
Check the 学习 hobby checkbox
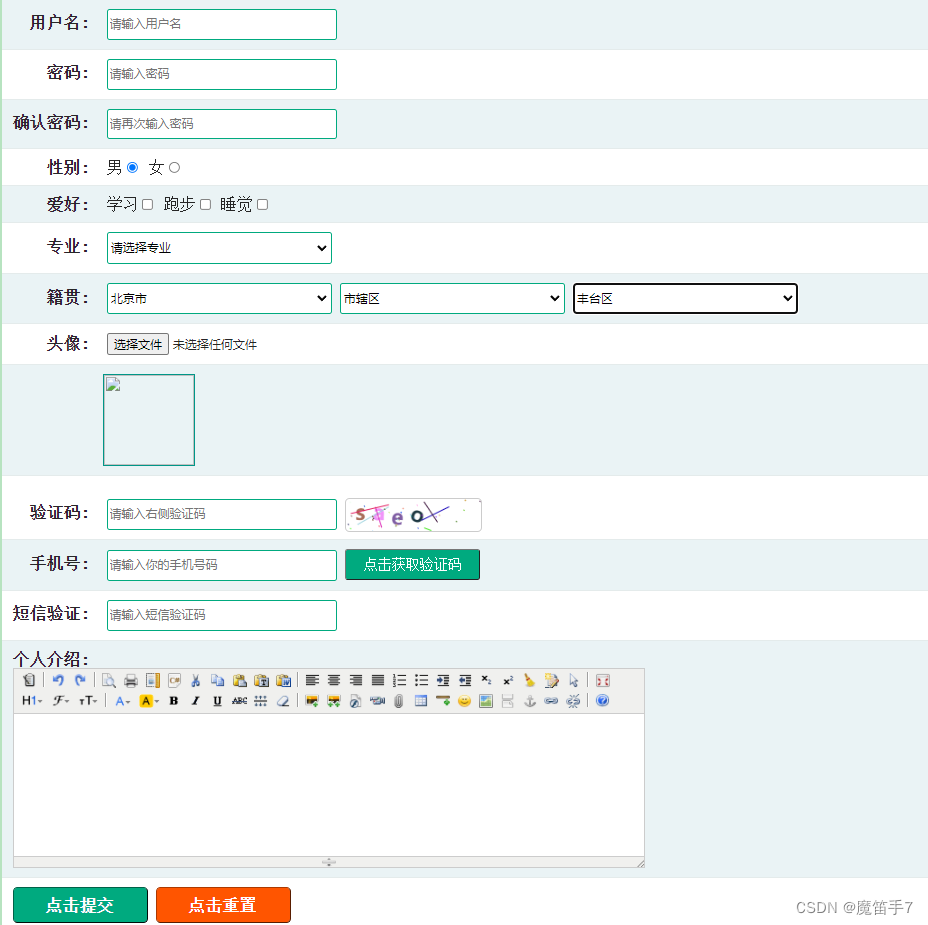(147, 204)
